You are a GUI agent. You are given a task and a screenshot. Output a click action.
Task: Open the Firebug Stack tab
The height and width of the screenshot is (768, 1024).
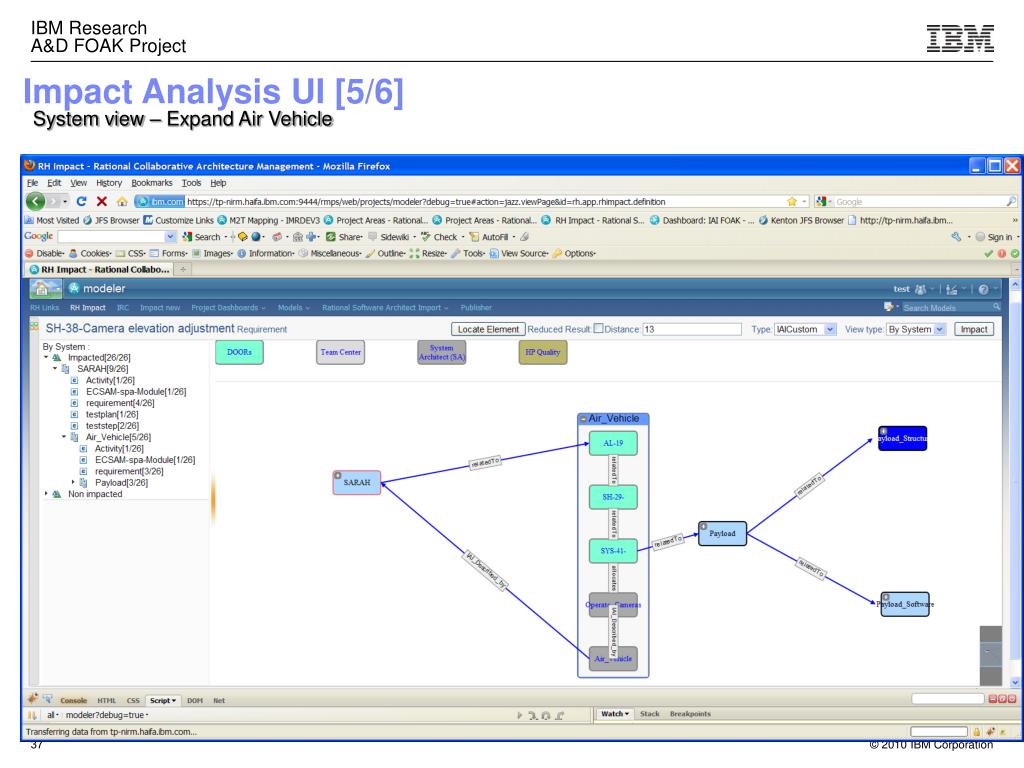pos(649,714)
